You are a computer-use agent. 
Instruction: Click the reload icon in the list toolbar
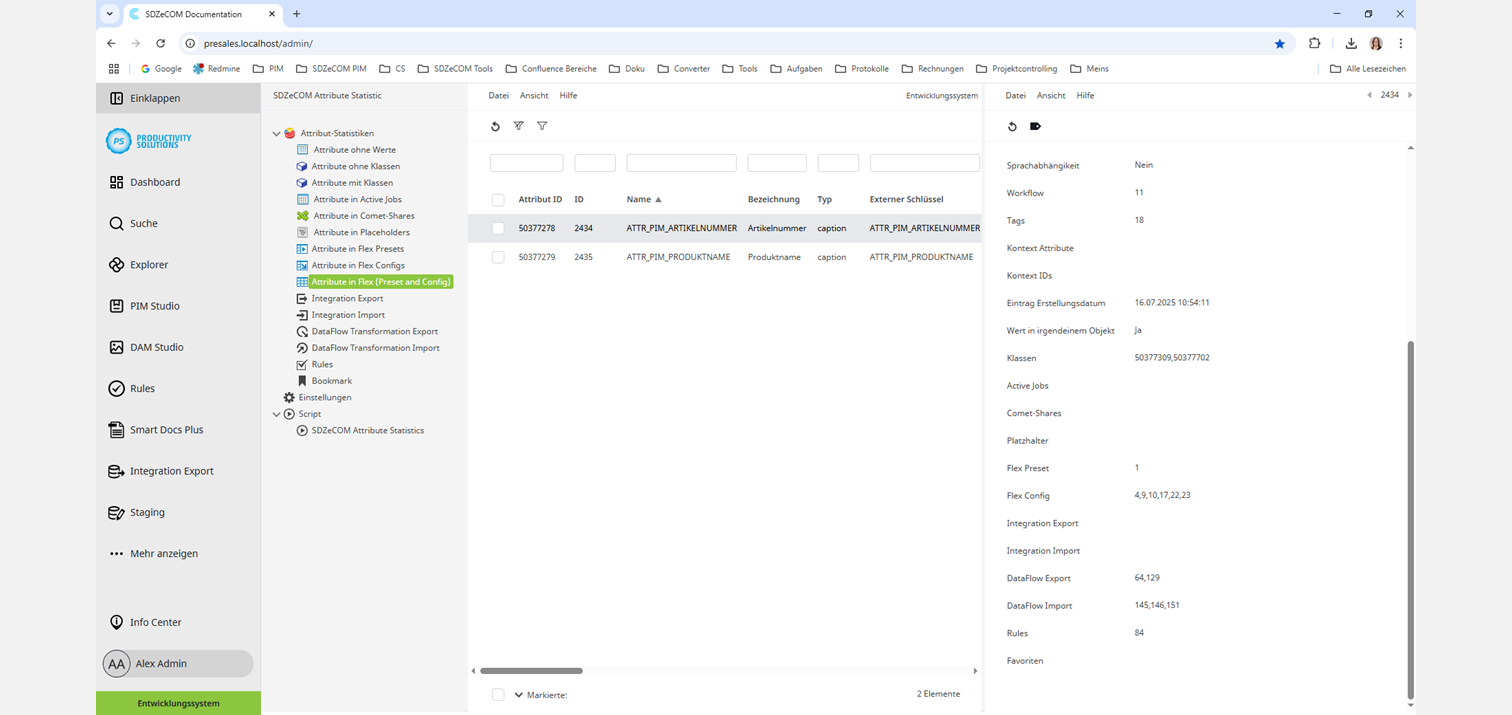point(495,126)
